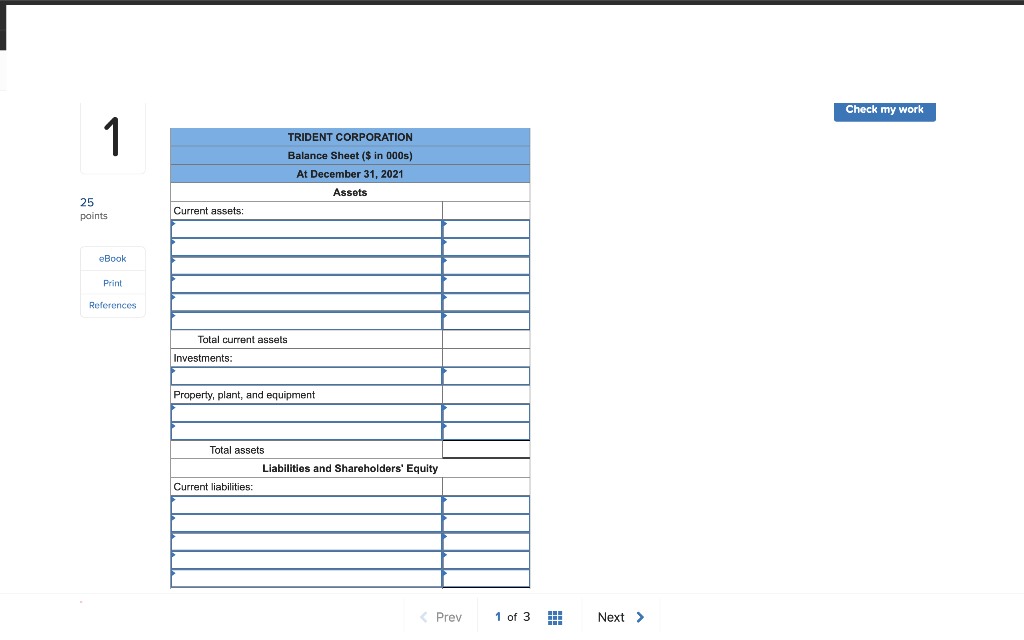This screenshot has height=640, width=1024.
Task: Open the second account dropdown under Current assets
Action: (x=305, y=246)
